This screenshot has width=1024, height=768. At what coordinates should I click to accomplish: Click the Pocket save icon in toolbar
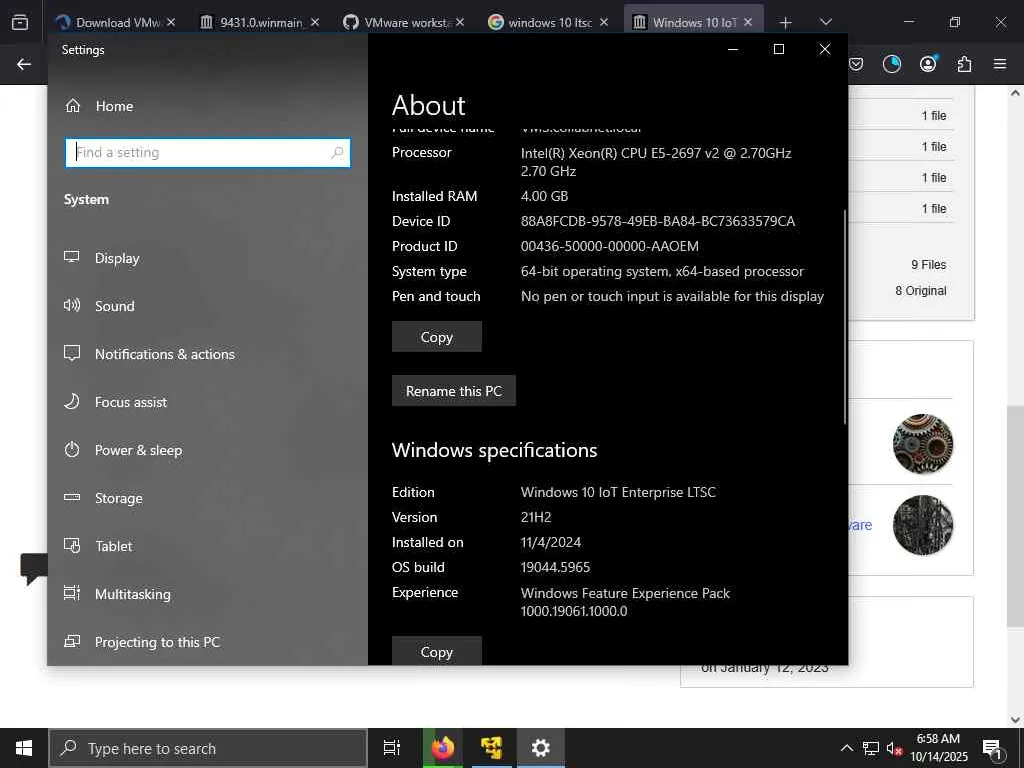856,64
